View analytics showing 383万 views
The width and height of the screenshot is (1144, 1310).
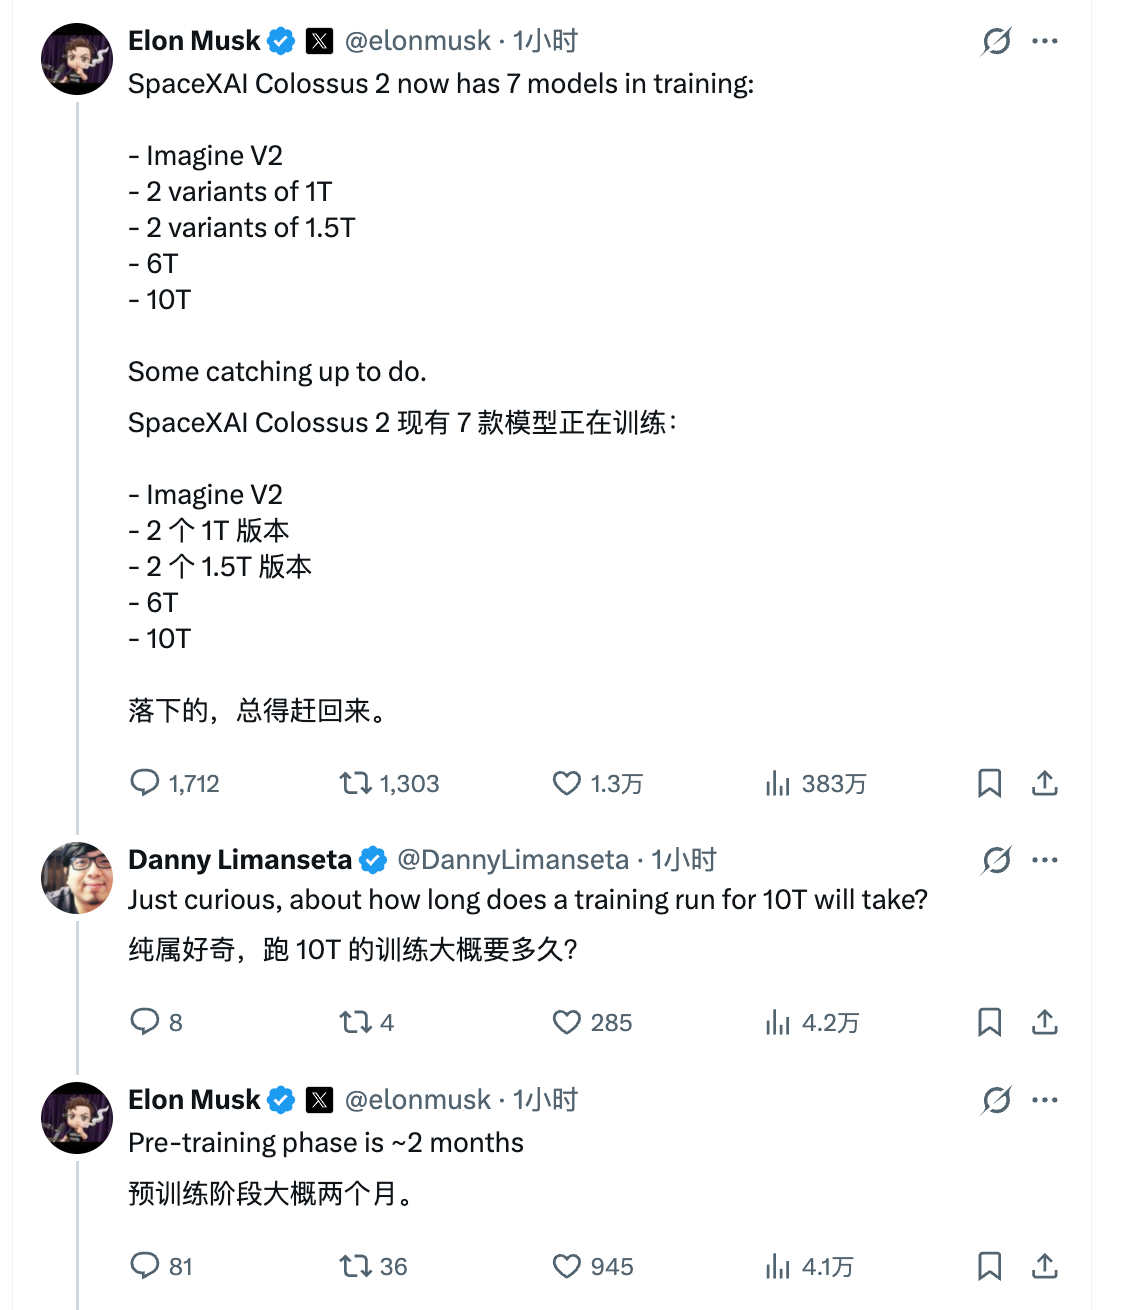point(778,784)
